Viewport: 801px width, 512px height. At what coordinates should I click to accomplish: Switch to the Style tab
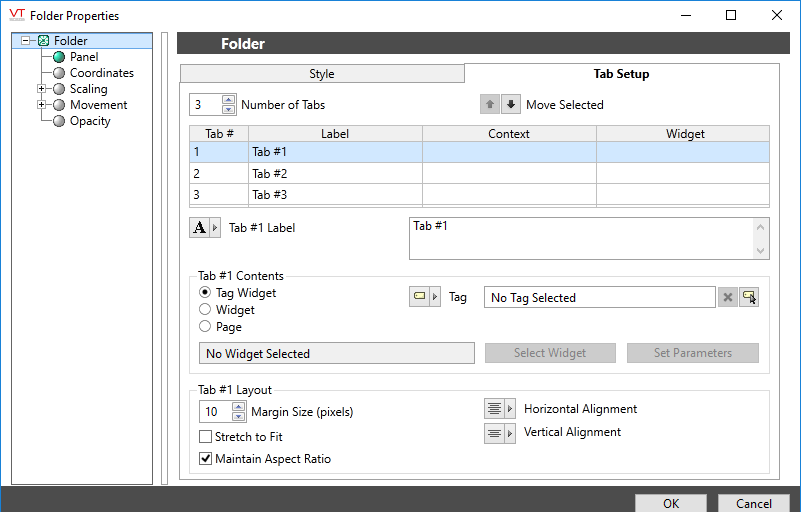(x=322, y=74)
